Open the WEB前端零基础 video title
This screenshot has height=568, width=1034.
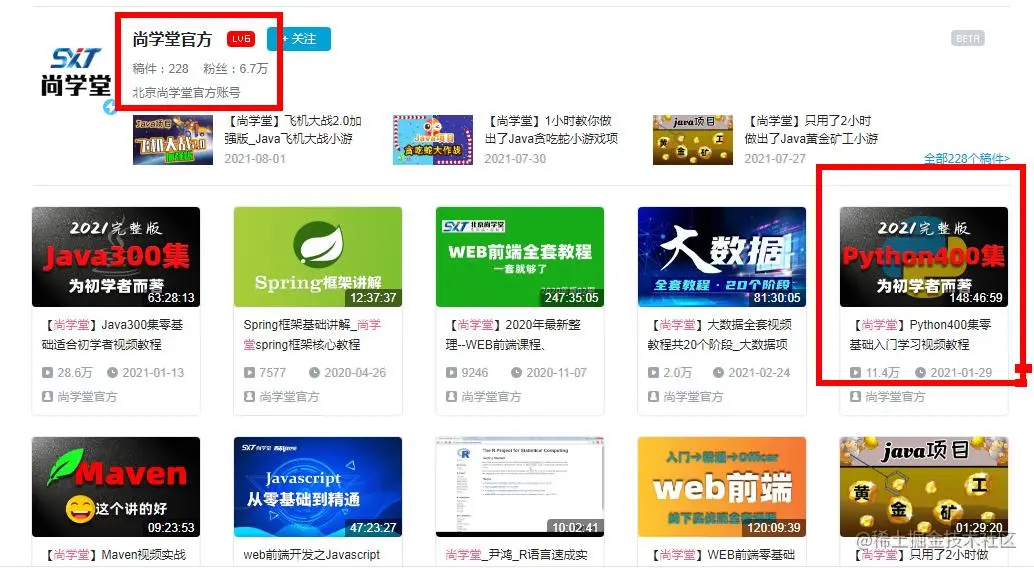click(x=721, y=555)
